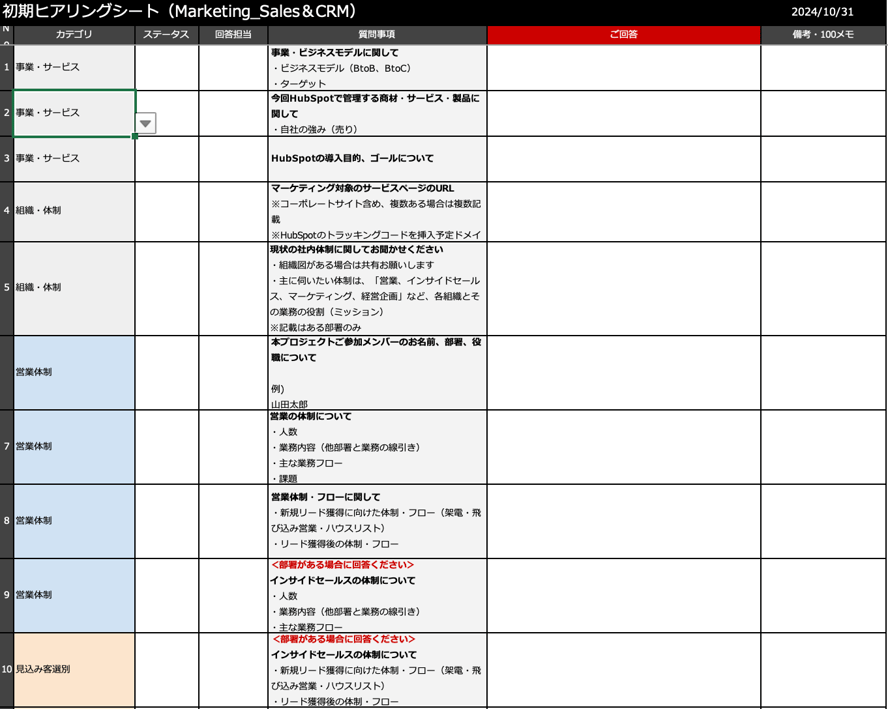
Task: Select row 7 category cell 営業体制
Action: pyautogui.click(x=74, y=447)
